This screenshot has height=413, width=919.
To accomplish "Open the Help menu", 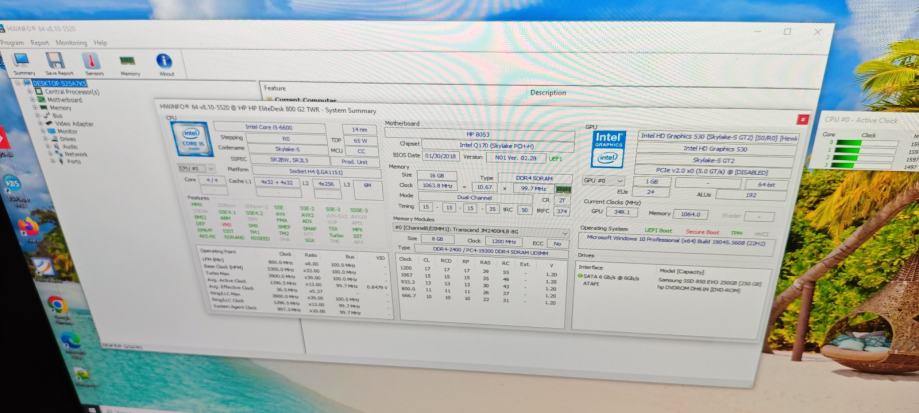I will point(100,43).
